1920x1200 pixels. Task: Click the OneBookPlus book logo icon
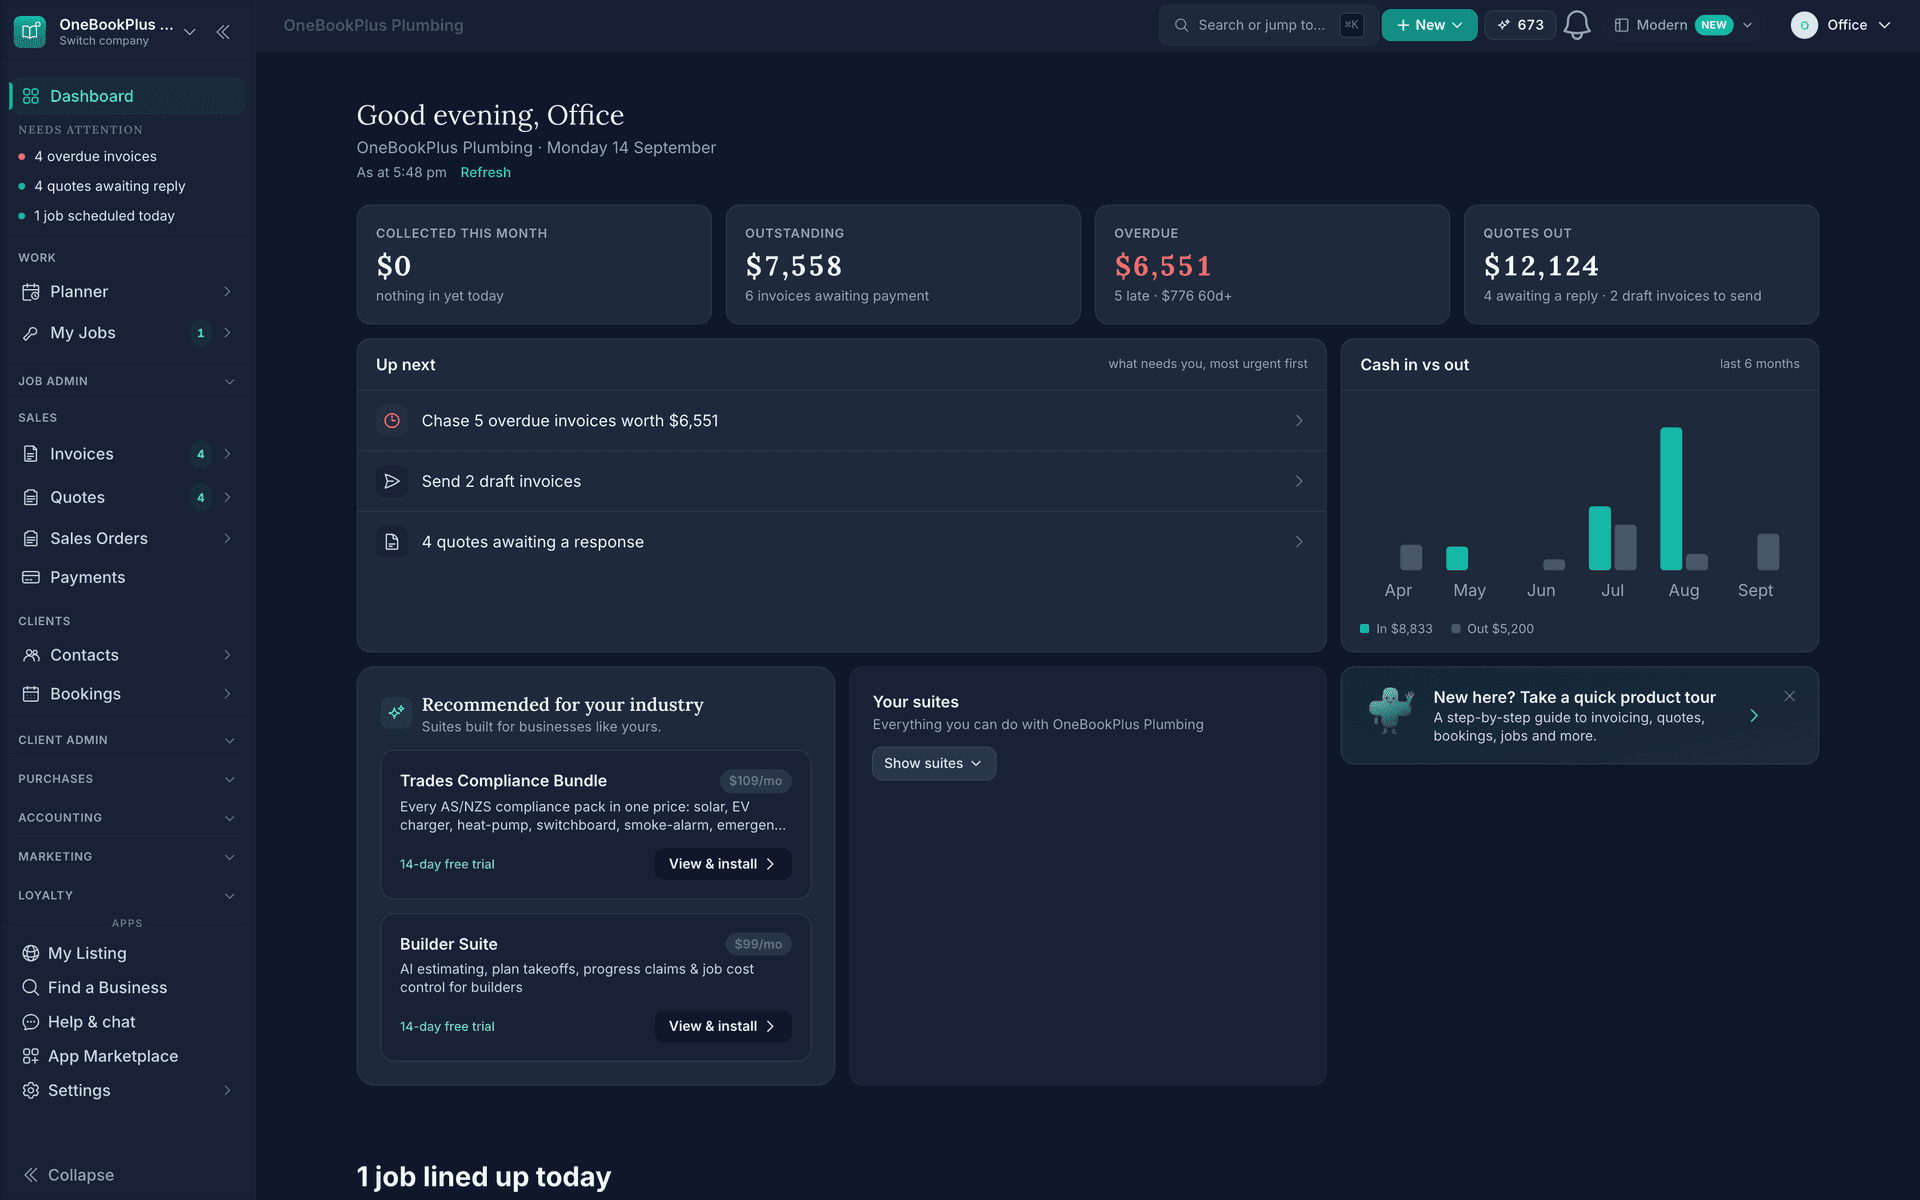coord(30,31)
